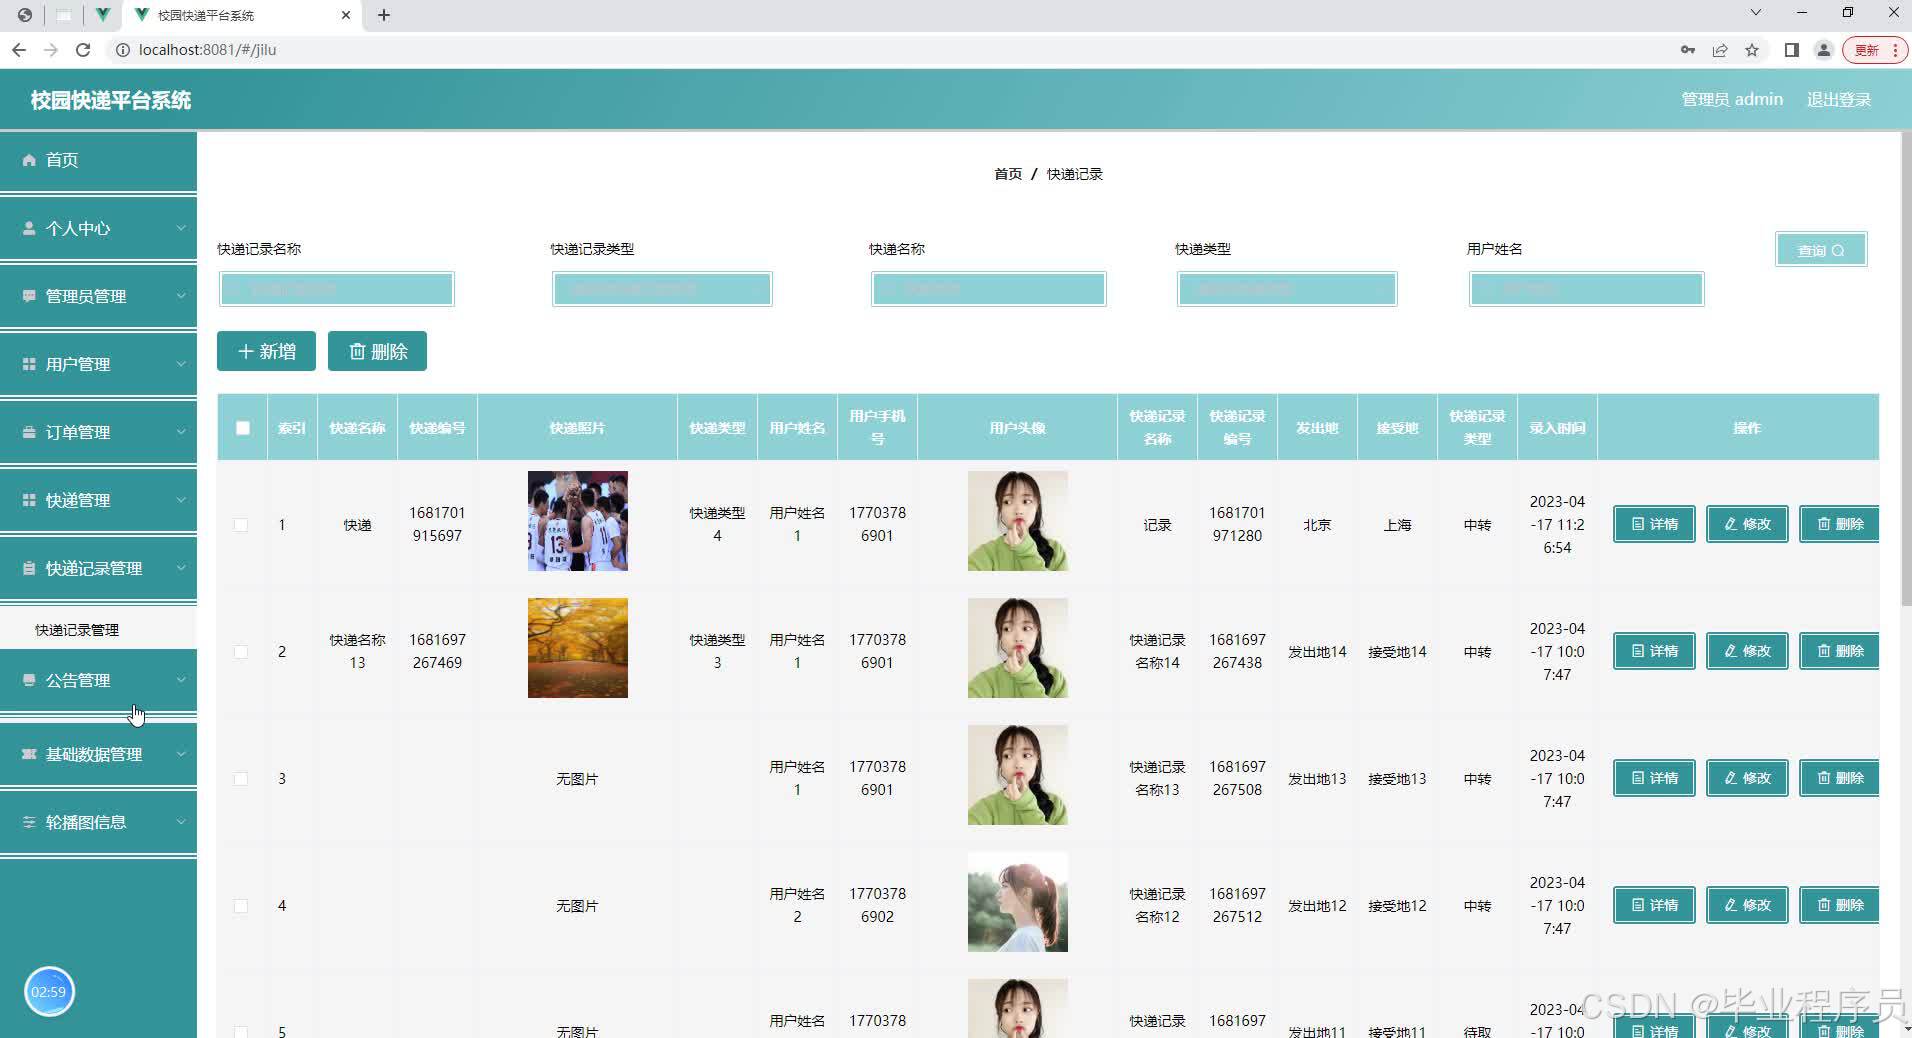Click the icon beside 管理员管理
1912x1038 pixels.
coord(29,296)
